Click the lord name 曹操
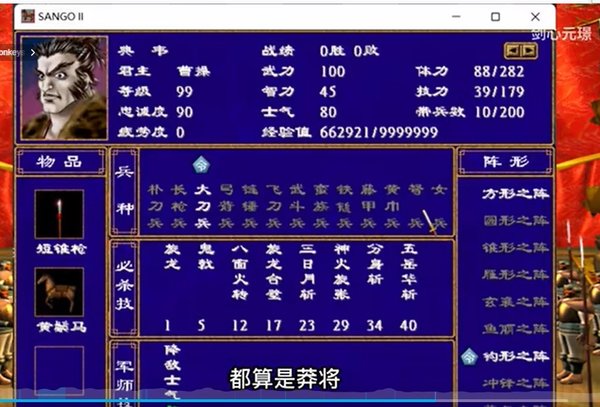The height and width of the screenshot is (407, 600). [x=193, y=72]
